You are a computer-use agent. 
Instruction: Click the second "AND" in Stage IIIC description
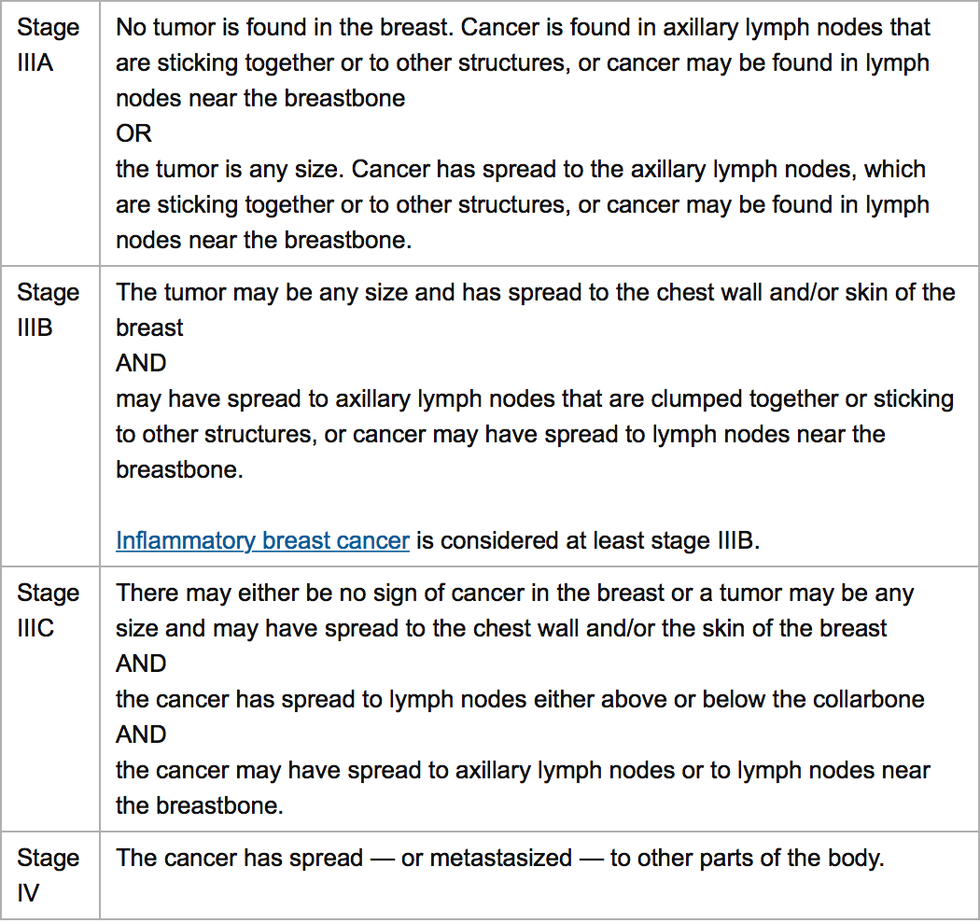tap(141, 735)
